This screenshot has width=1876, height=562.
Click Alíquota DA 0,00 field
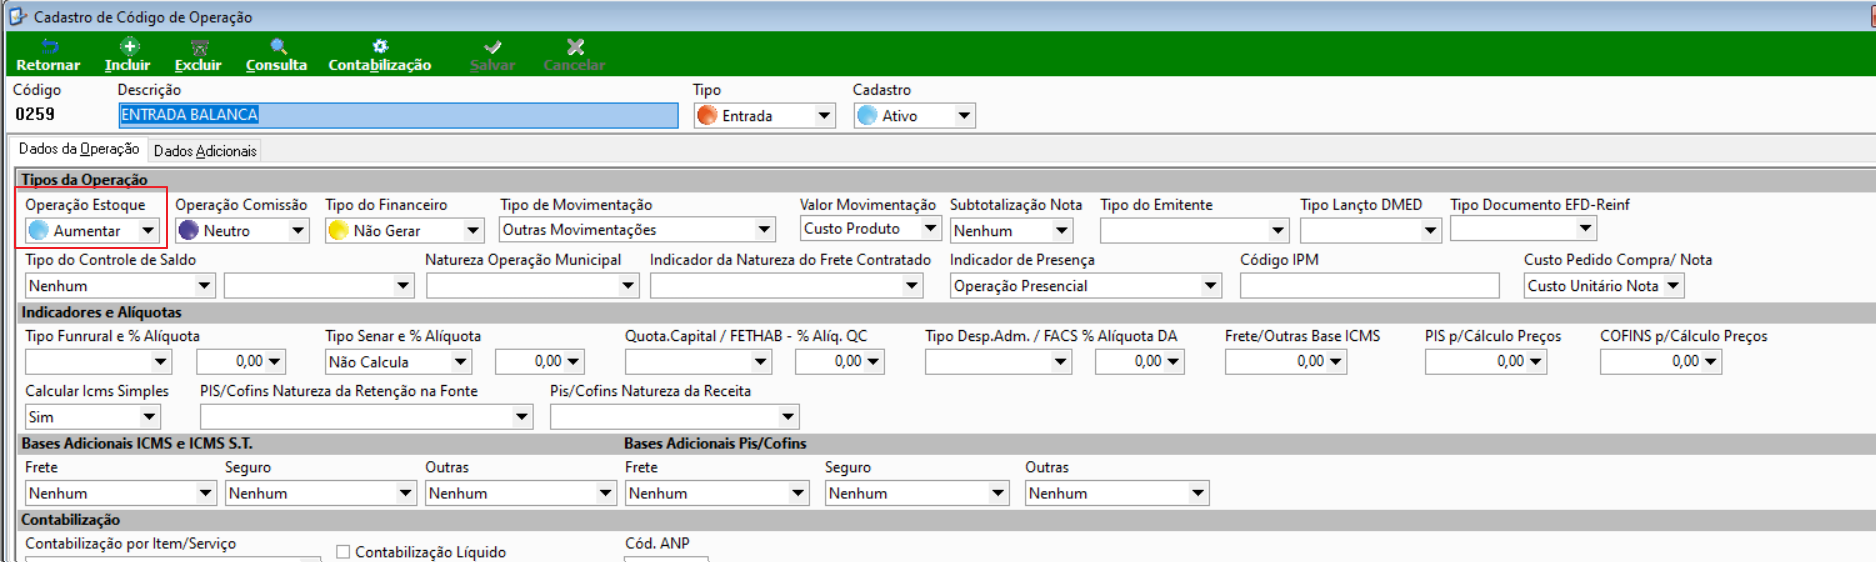[x=1140, y=361]
